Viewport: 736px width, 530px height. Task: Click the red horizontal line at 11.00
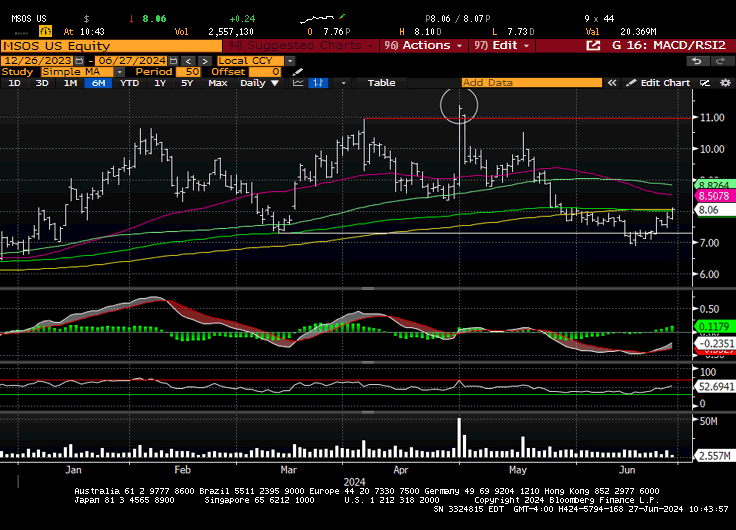point(528,118)
